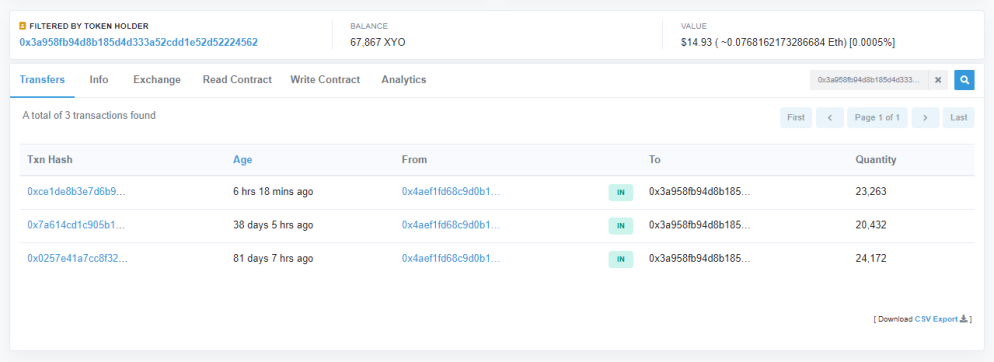Click the blue search magnifier button
Viewport: 994px width, 362px height.
click(964, 80)
